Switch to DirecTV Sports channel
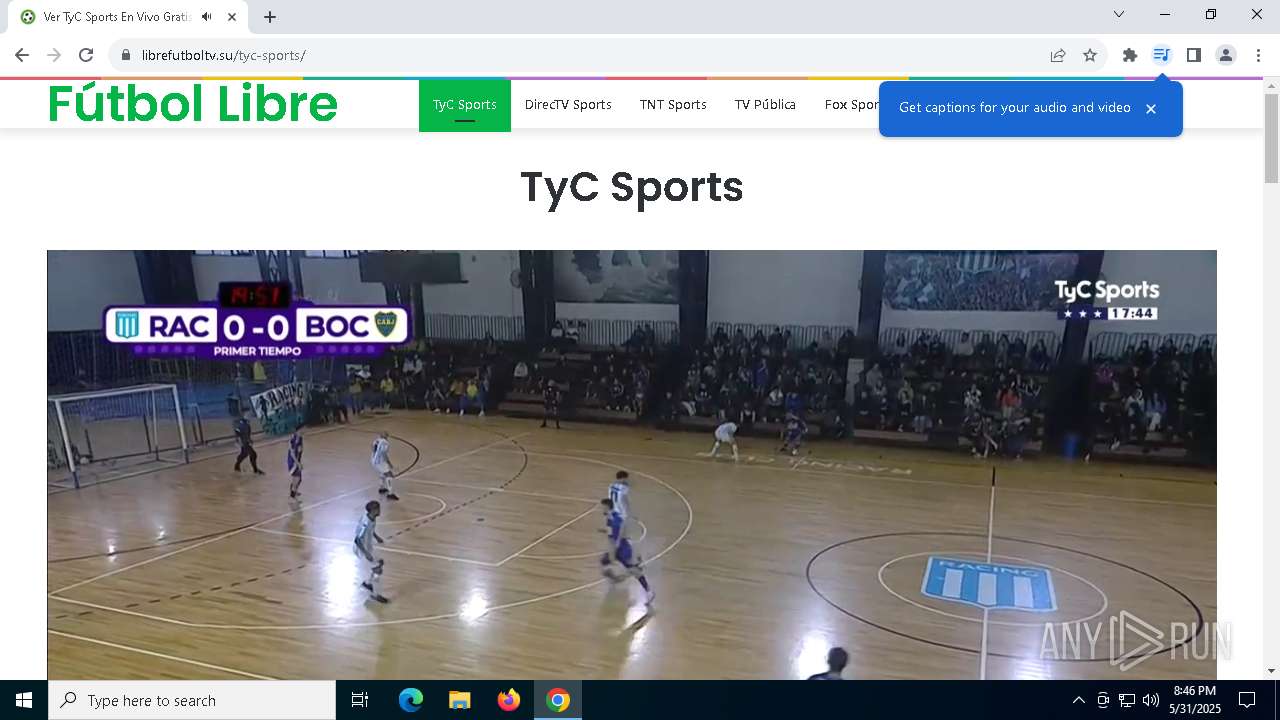 pyautogui.click(x=568, y=104)
